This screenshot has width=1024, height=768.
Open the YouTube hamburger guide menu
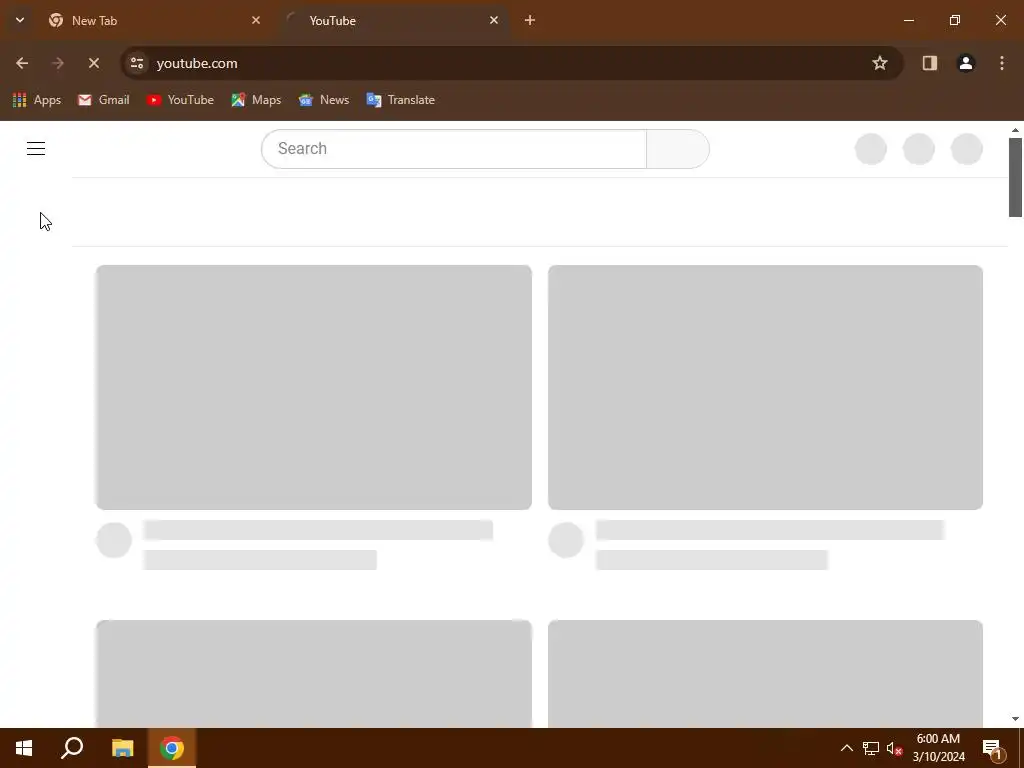click(x=36, y=149)
